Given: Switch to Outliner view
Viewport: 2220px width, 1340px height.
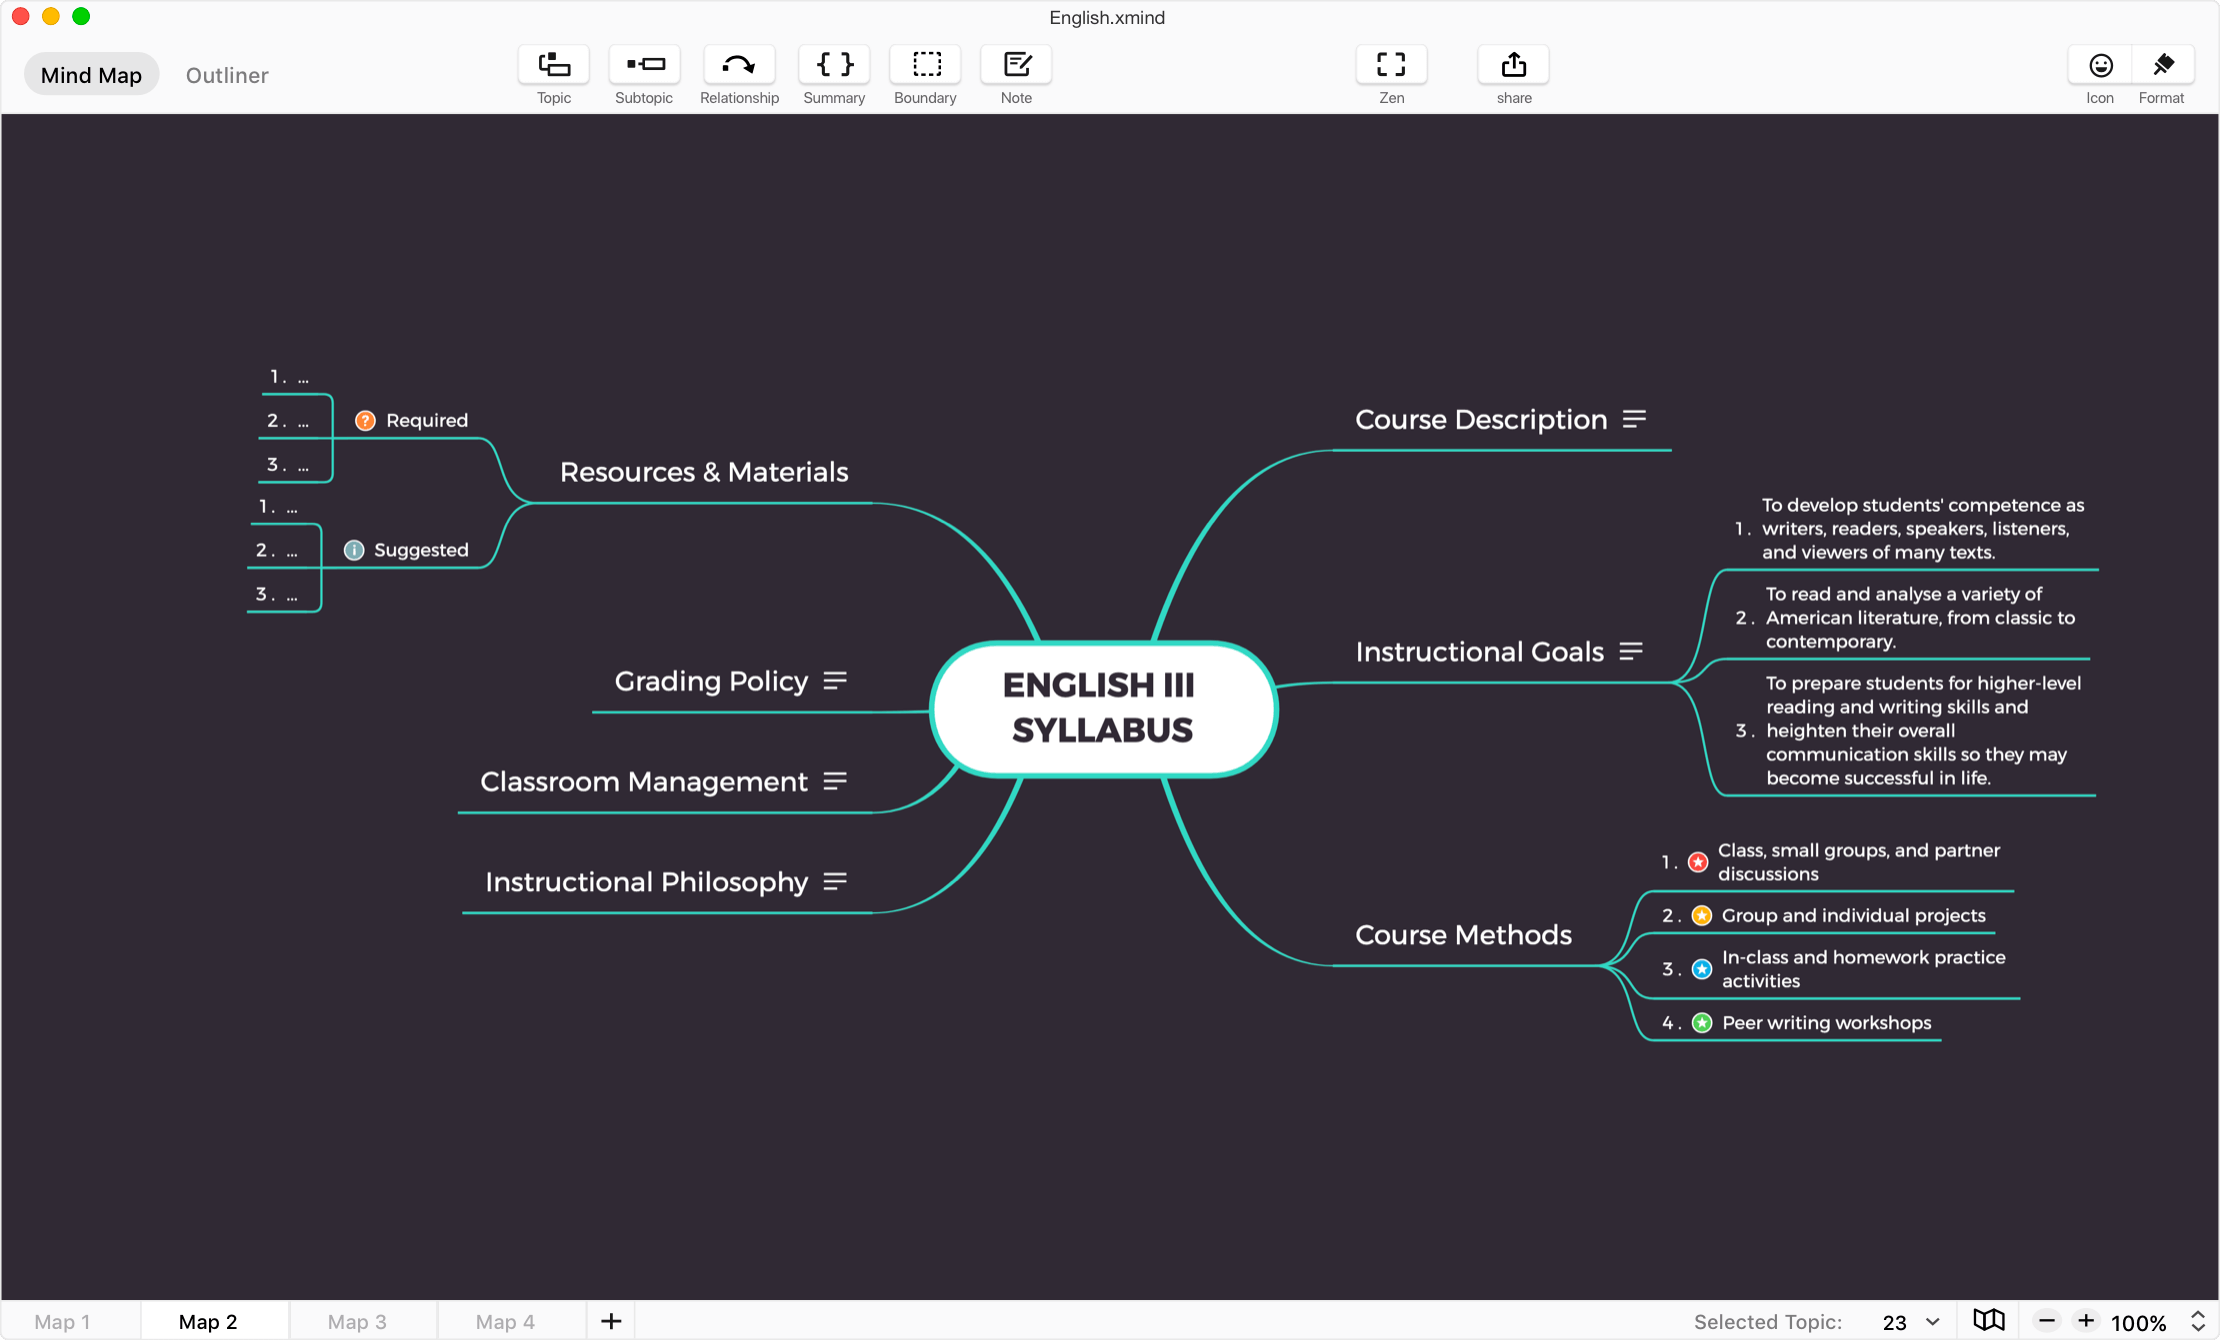Looking at the screenshot, I should [x=227, y=75].
